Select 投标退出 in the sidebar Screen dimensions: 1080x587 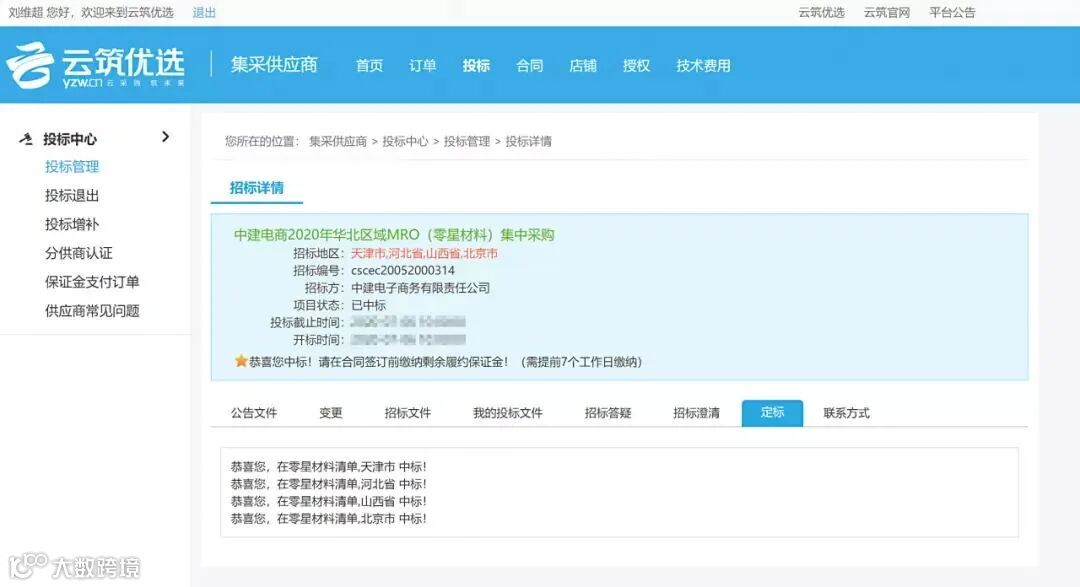click(x=72, y=196)
